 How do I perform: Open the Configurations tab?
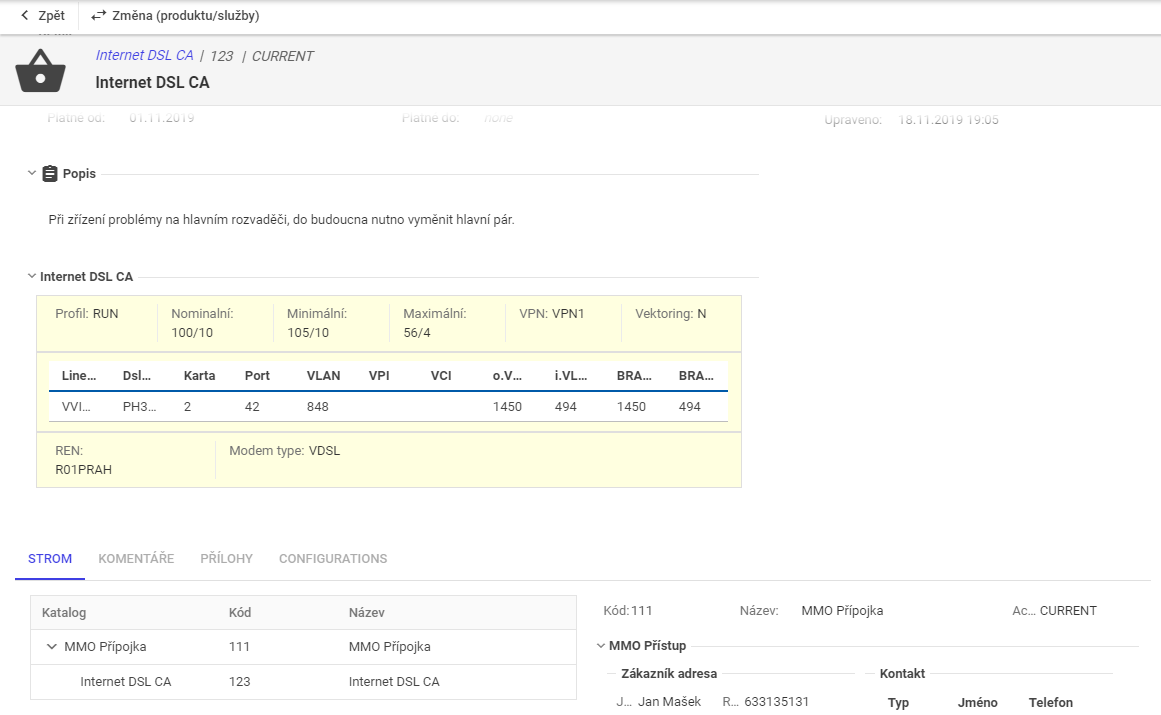(x=332, y=559)
